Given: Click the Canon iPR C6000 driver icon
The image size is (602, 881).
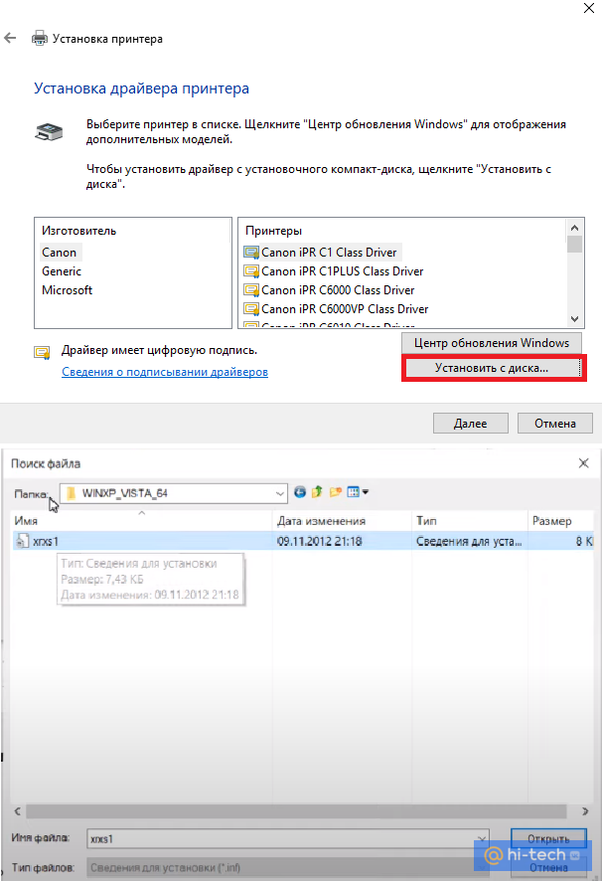Looking at the screenshot, I should tap(251, 290).
